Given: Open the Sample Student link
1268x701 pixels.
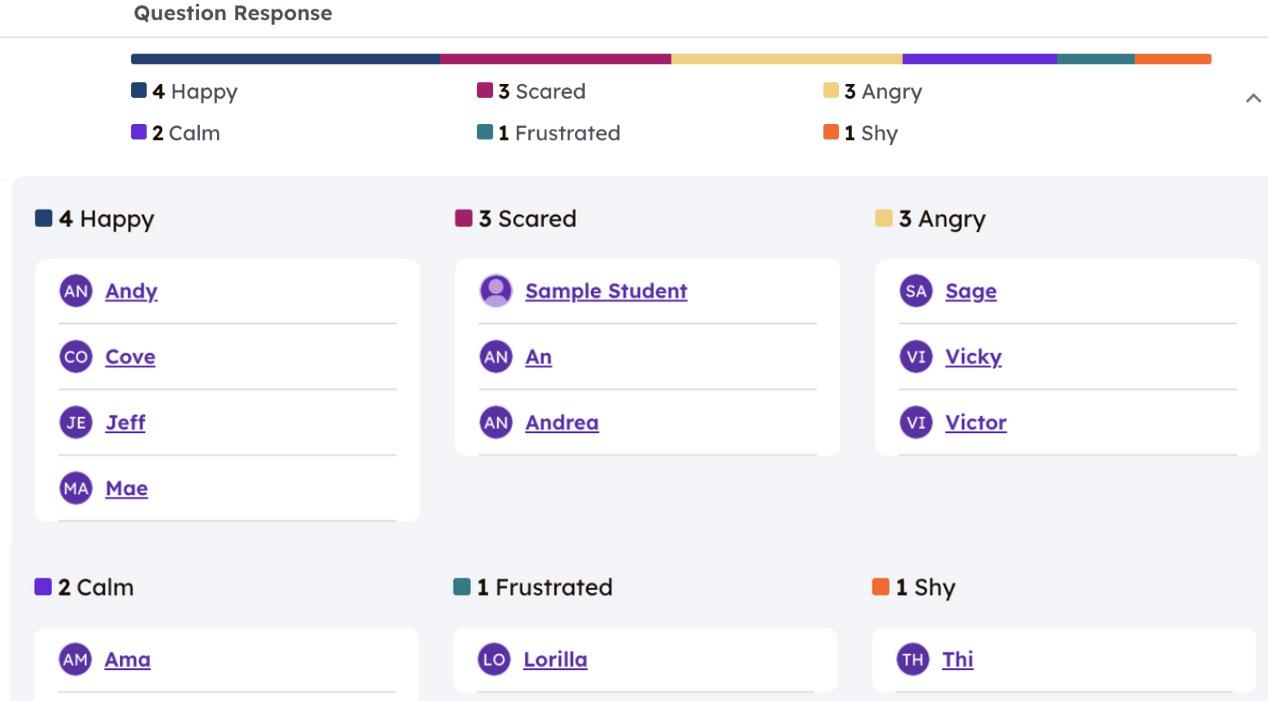Looking at the screenshot, I should tap(606, 291).
